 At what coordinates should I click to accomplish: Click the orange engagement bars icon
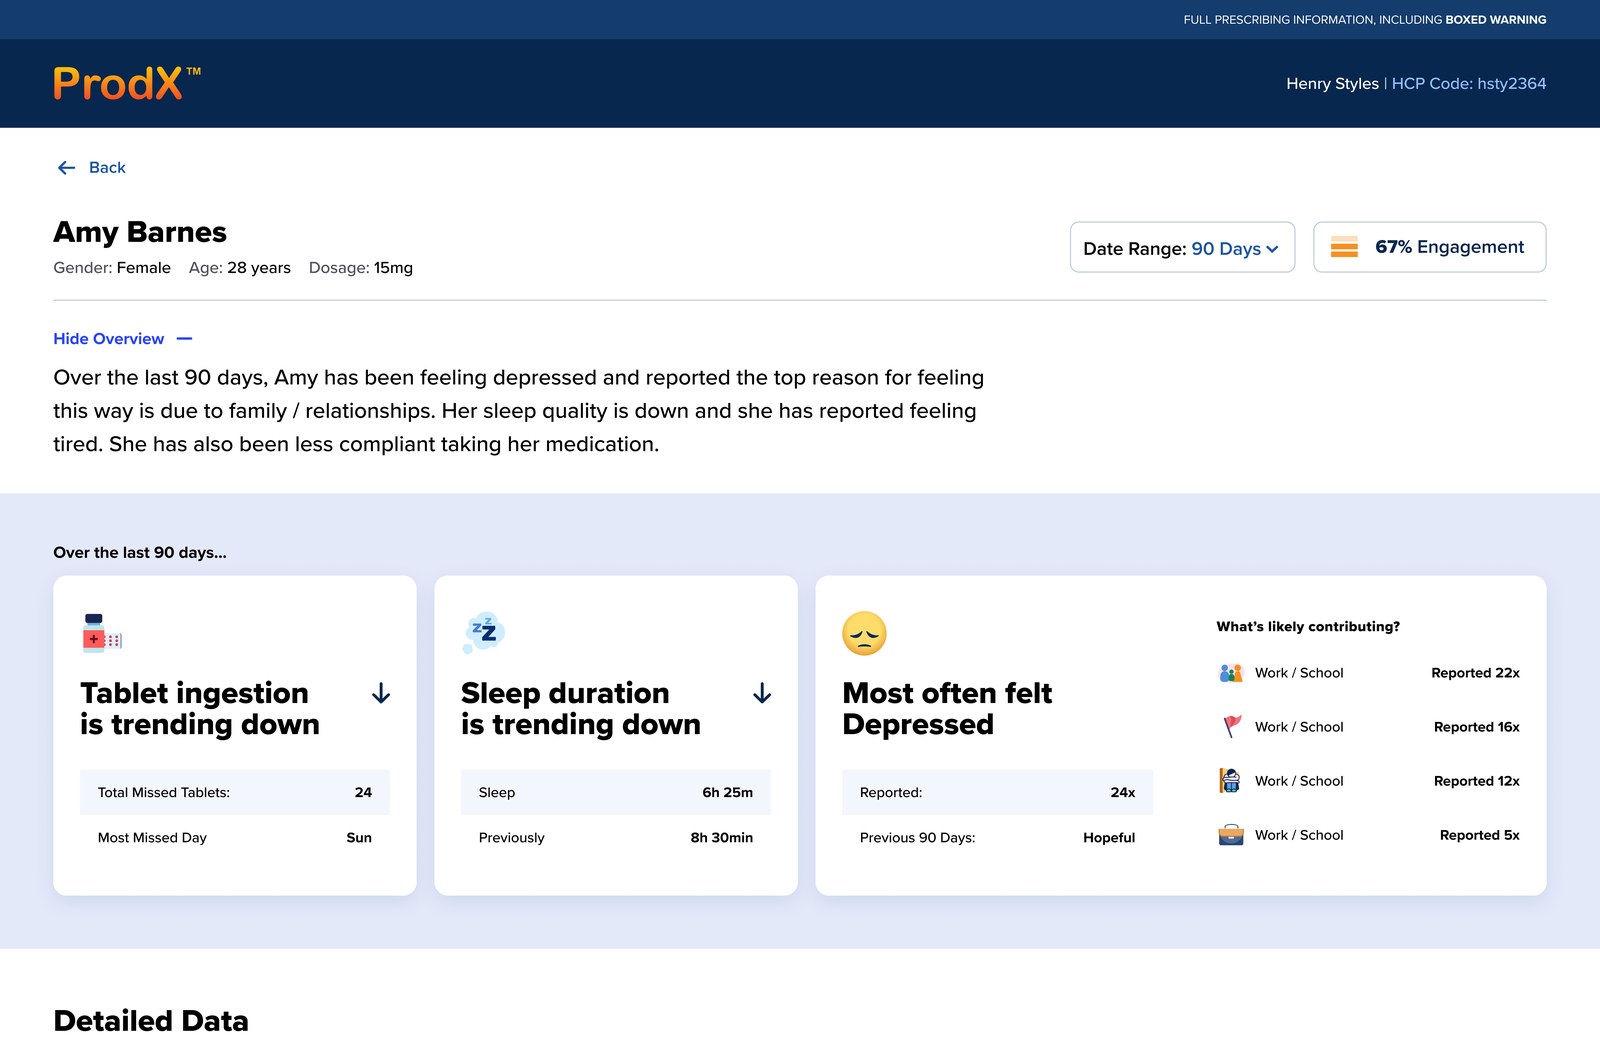(1344, 247)
